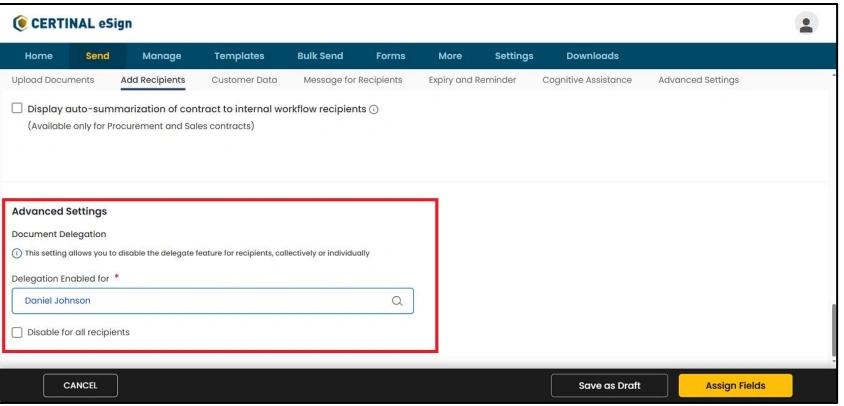Tick Disable for all recipients checkbox
844x406 pixels.
point(17,332)
